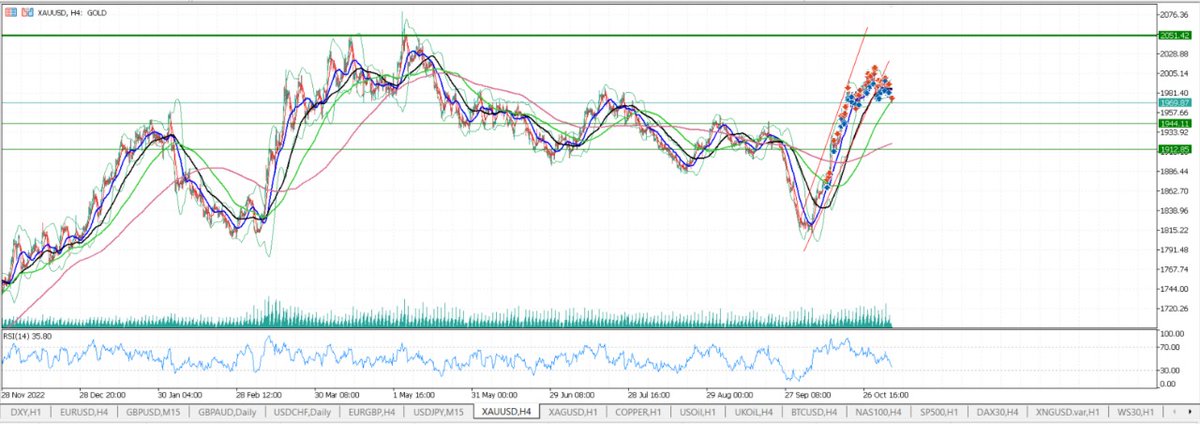Click the 2076.36 price scale value
This screenshot has width=1200, height=424.
[1174, 15]
